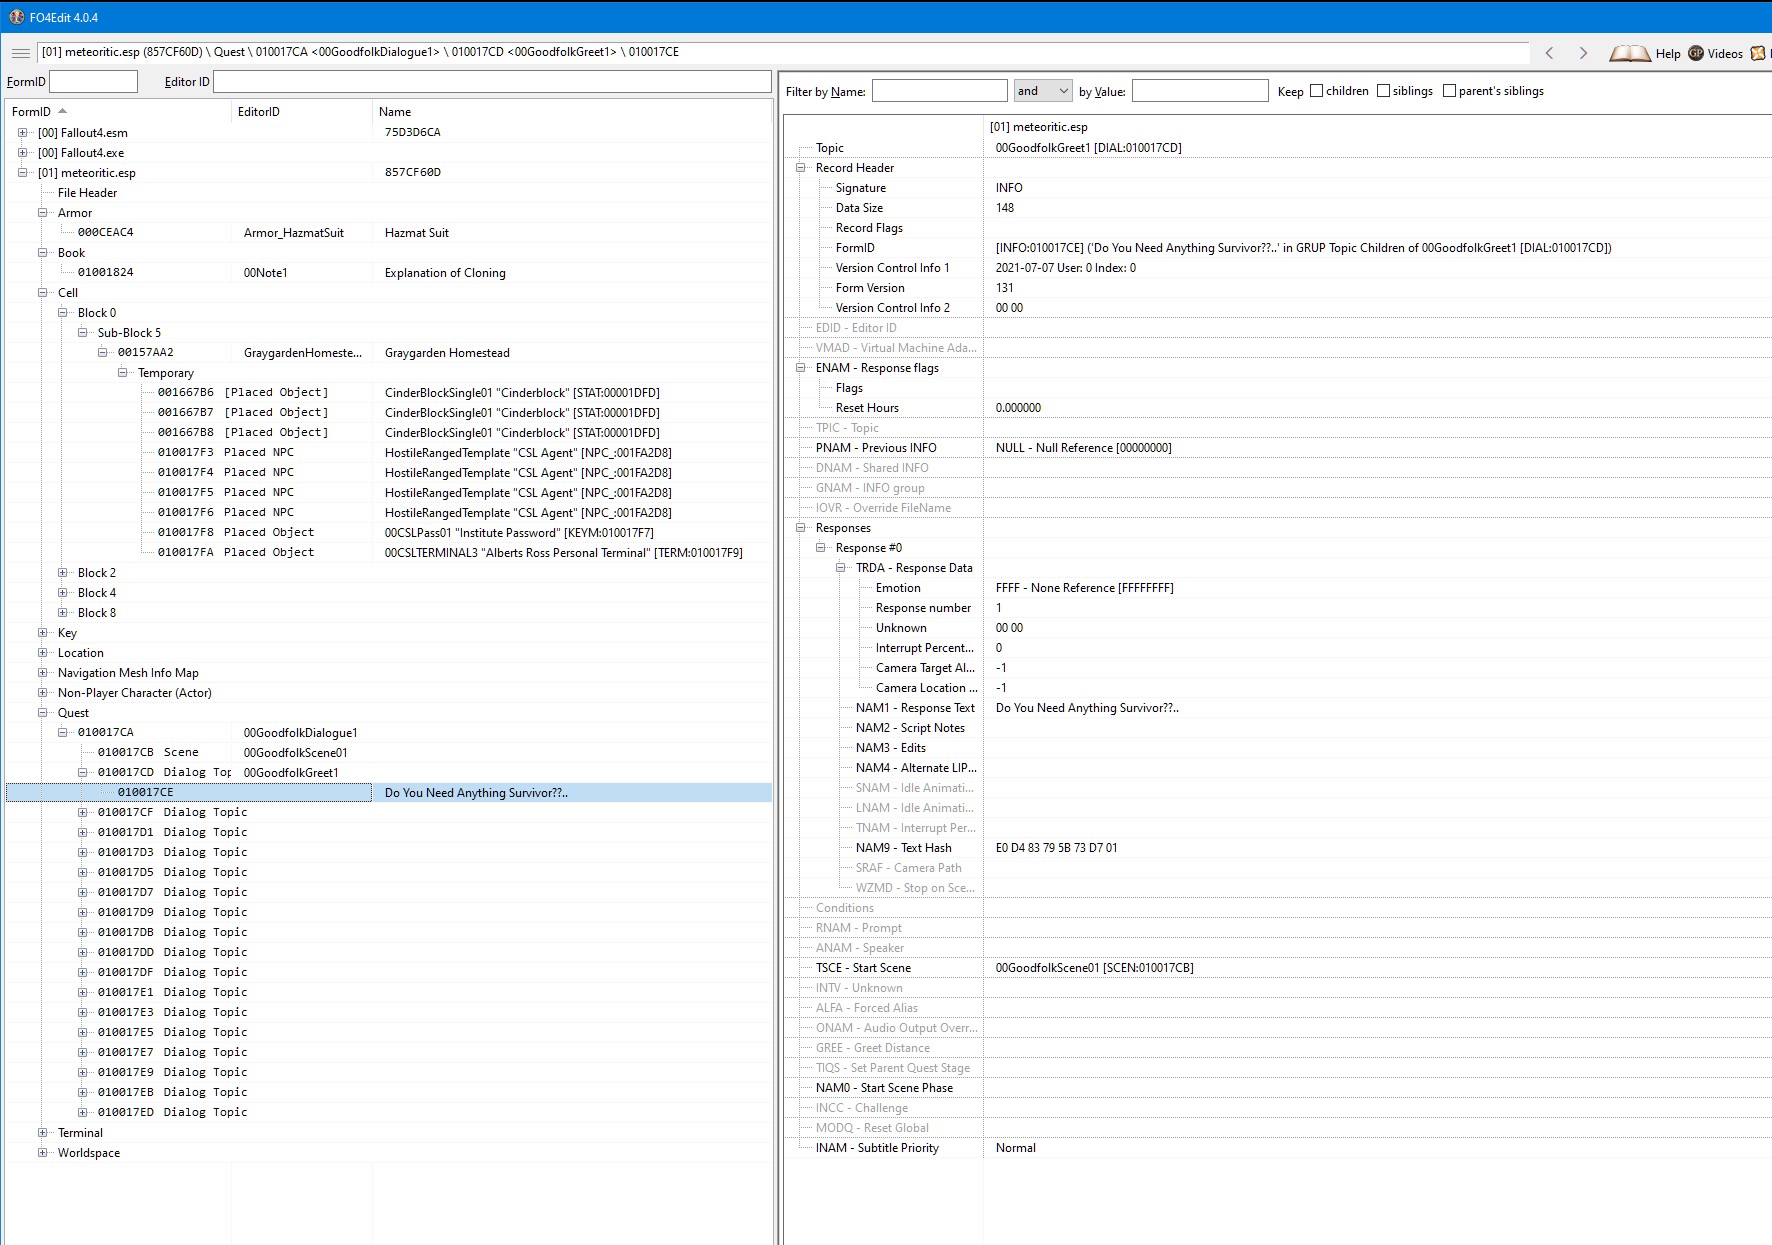Collapse the Armor group

coord(43,212)
